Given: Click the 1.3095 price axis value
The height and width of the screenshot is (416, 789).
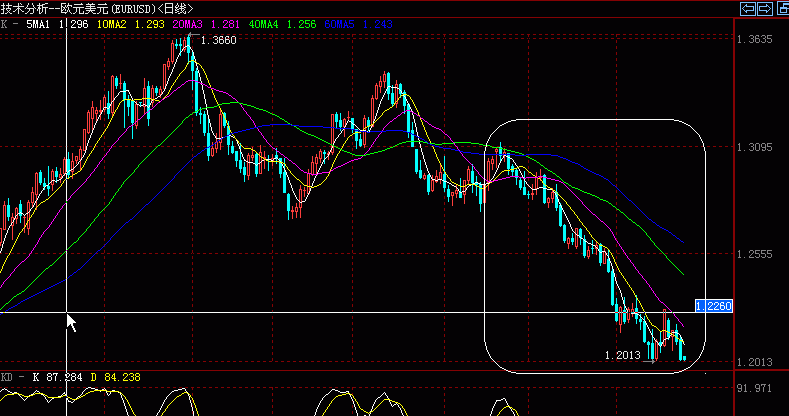Looking at the screenshot, I should point(754,147).
